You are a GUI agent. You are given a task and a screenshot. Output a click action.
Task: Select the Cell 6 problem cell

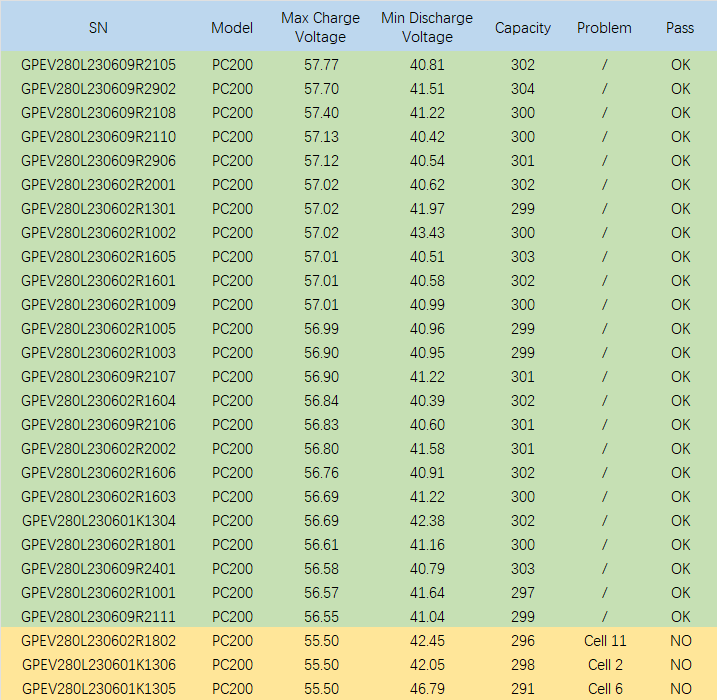tap(606, 689)
